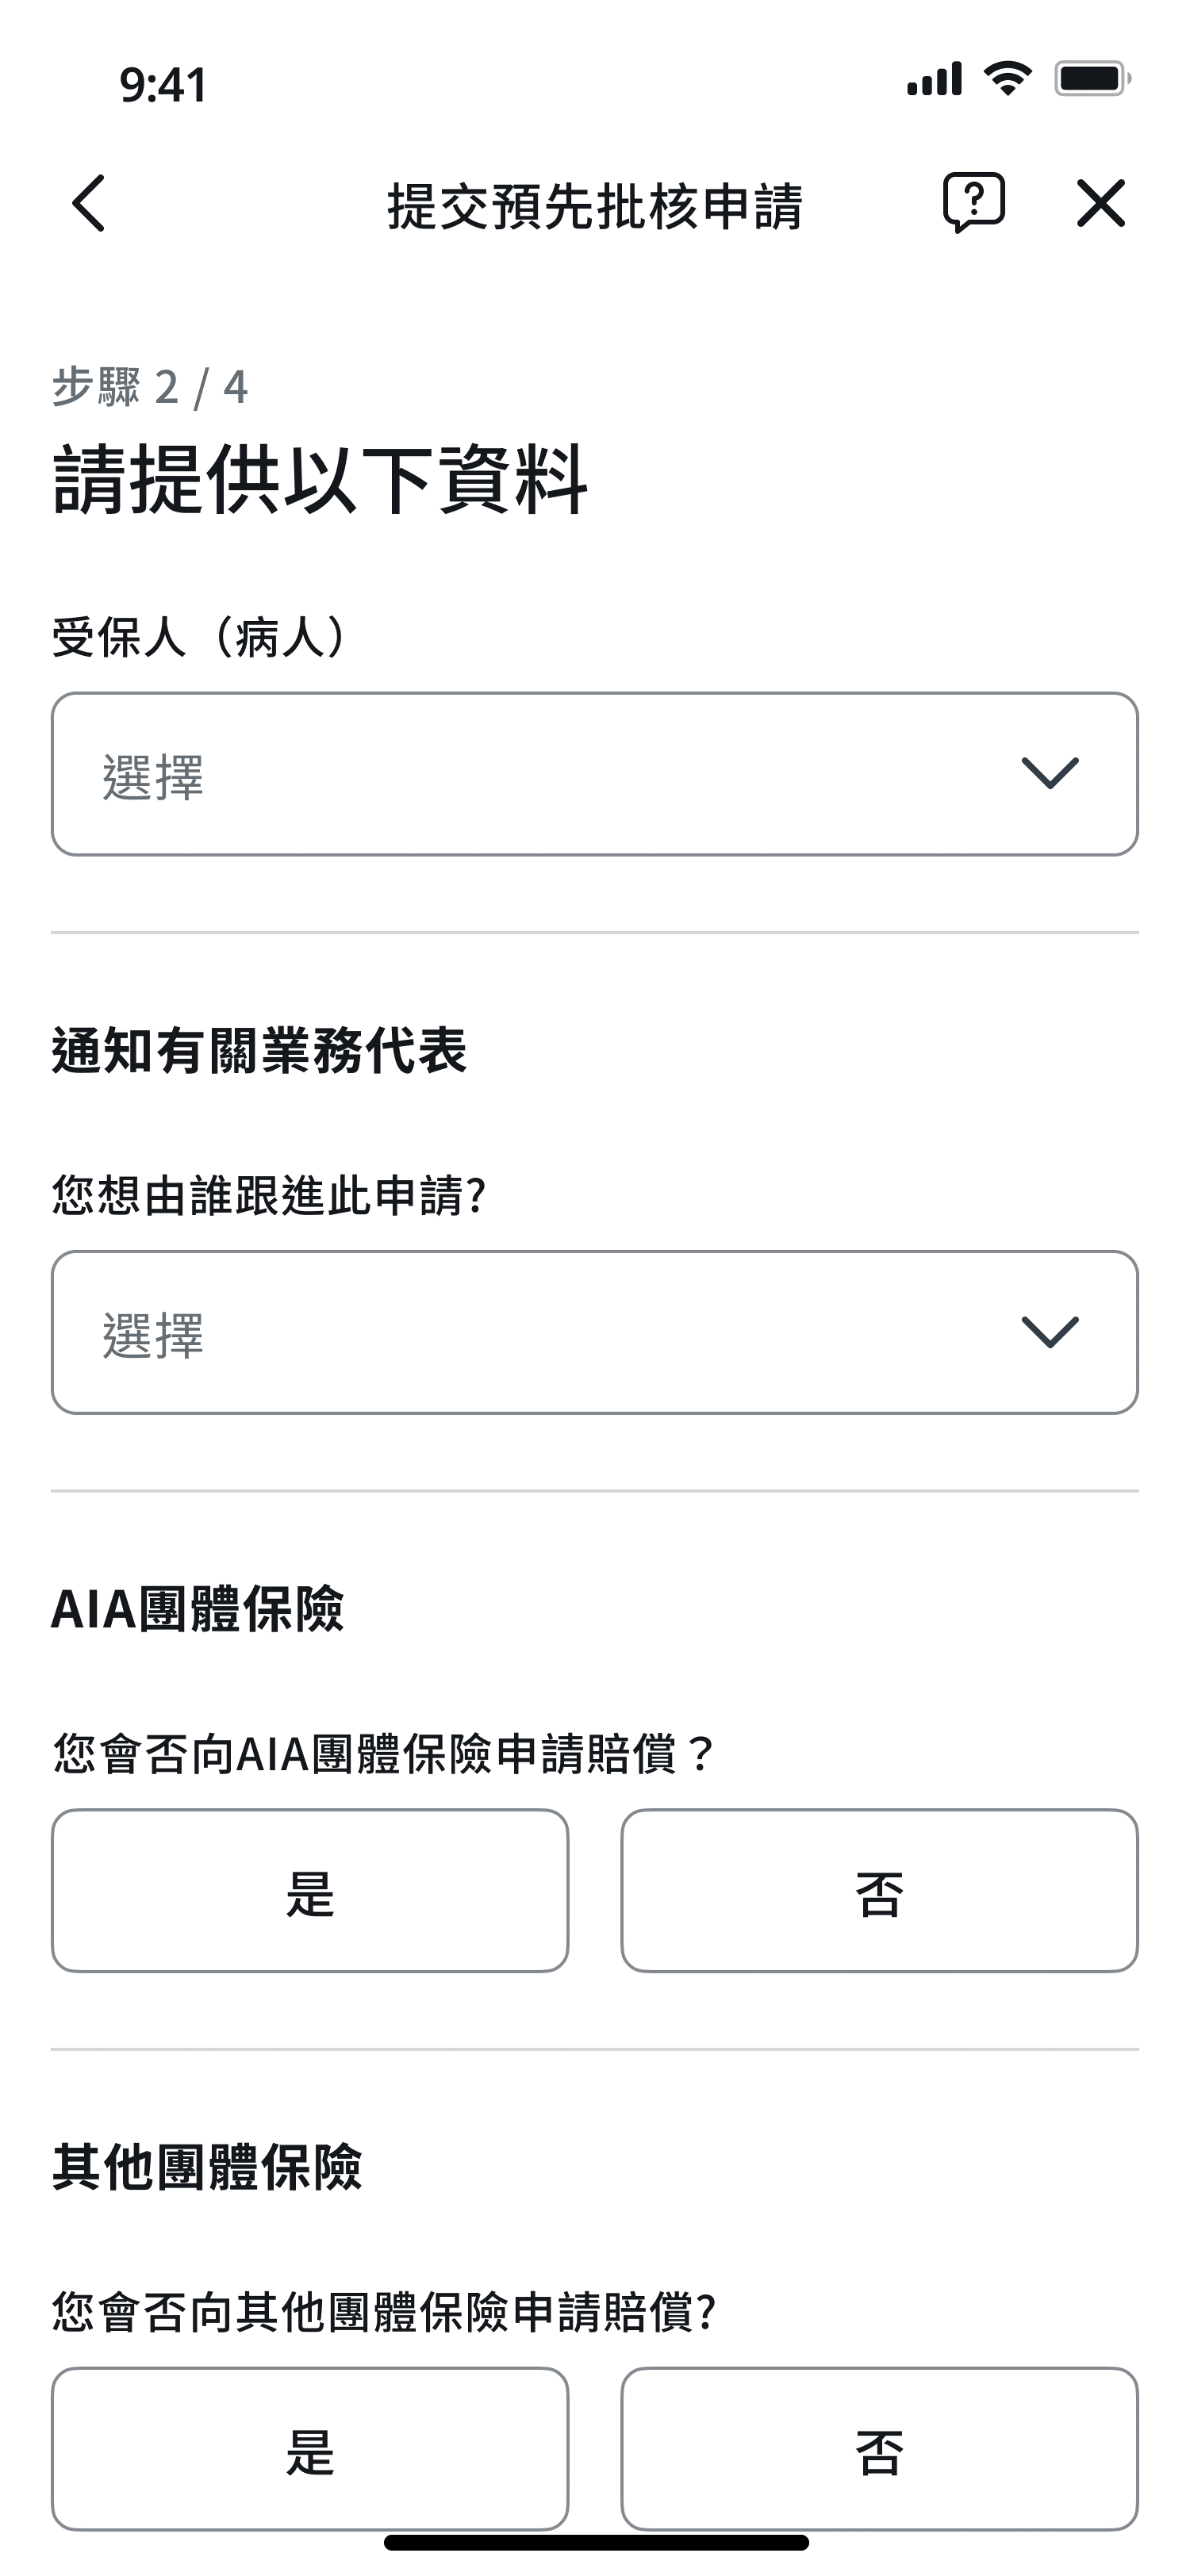
Task: Tap the 請提供以下資料 heading
Action: 319,480
